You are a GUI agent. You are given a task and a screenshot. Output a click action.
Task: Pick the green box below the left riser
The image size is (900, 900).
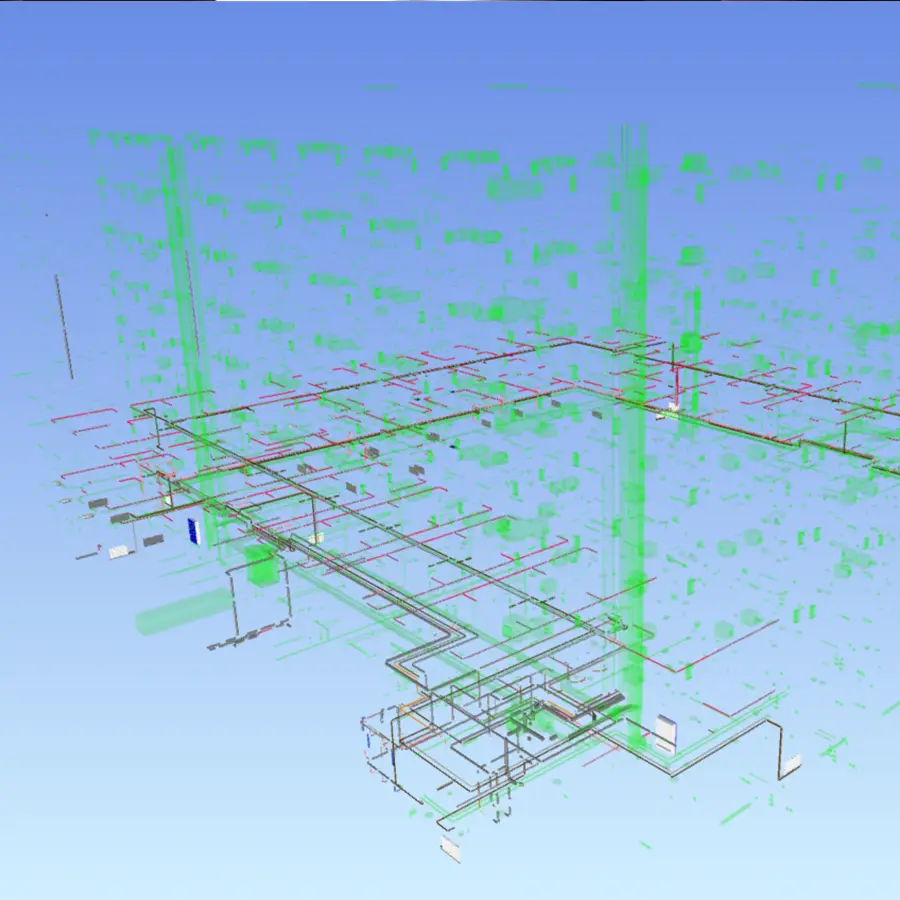point(261,565)
